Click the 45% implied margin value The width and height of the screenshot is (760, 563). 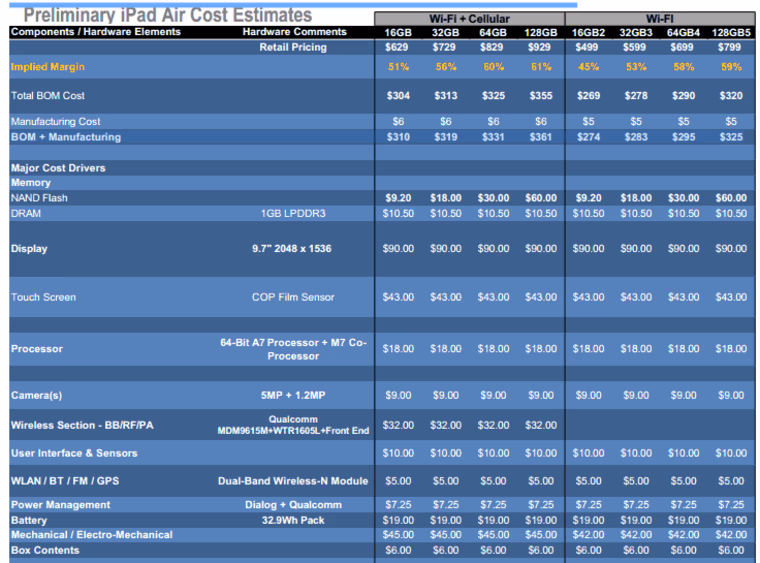[588, 67]
